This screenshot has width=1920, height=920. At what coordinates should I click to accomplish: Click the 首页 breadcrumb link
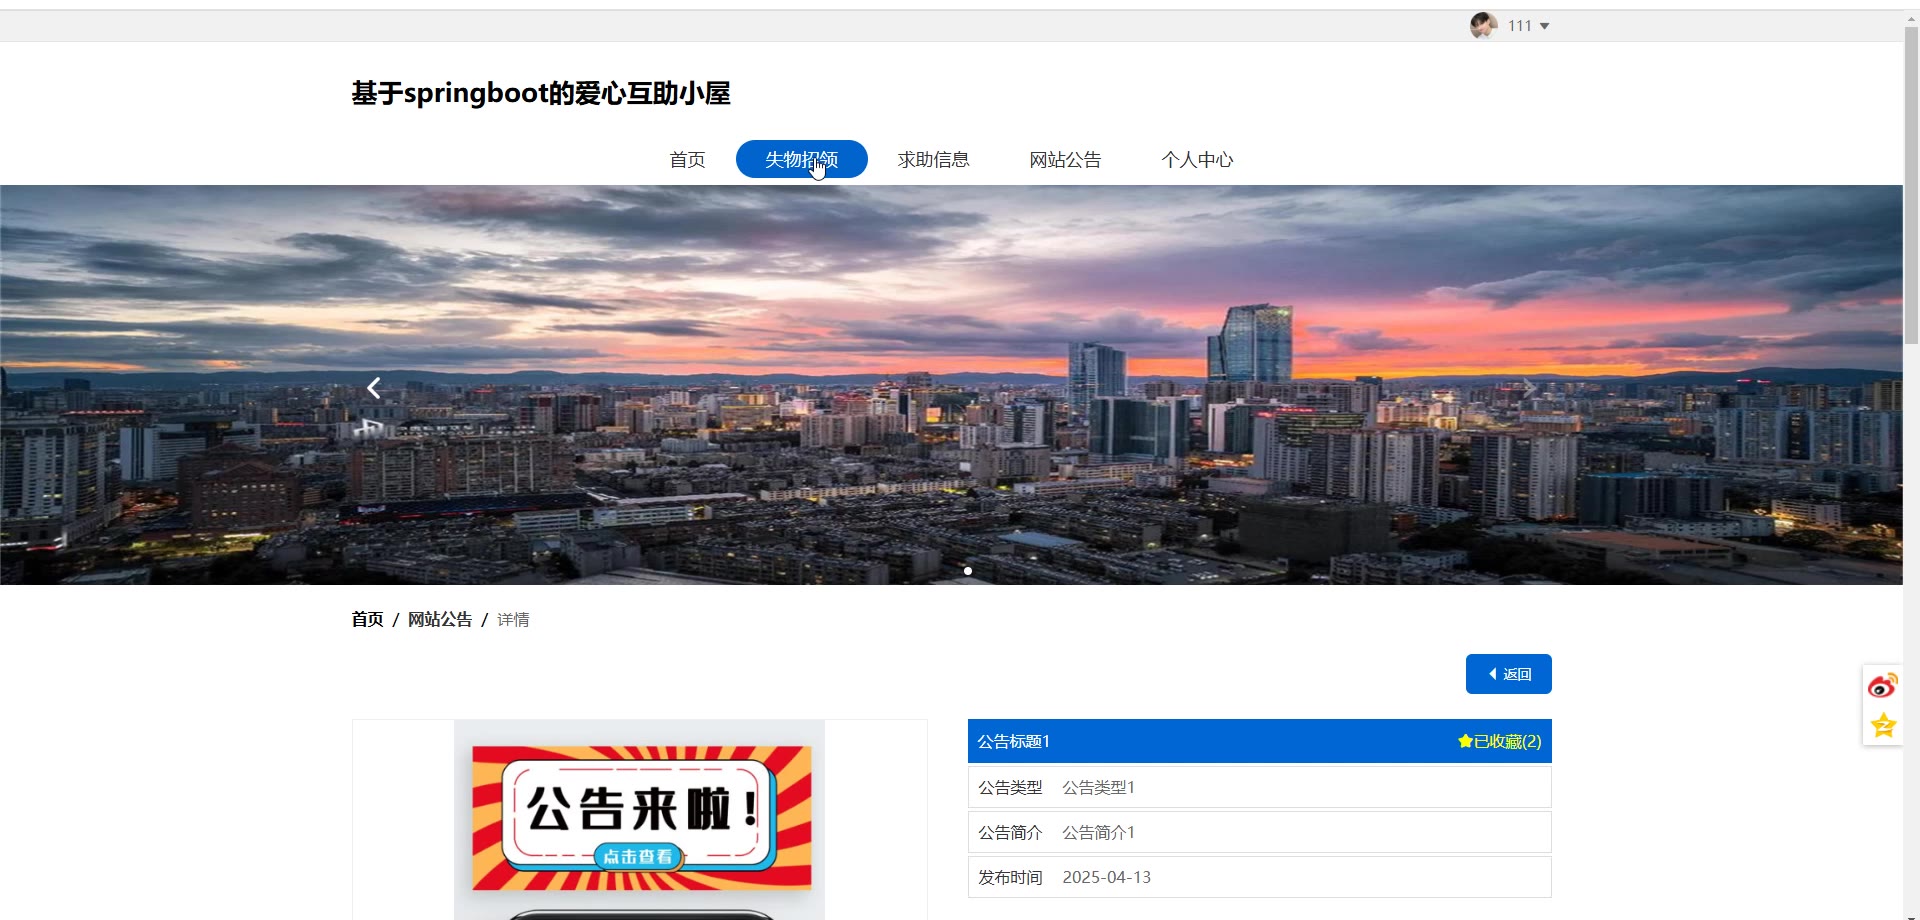pyautogui.click(x=367, y=620)
